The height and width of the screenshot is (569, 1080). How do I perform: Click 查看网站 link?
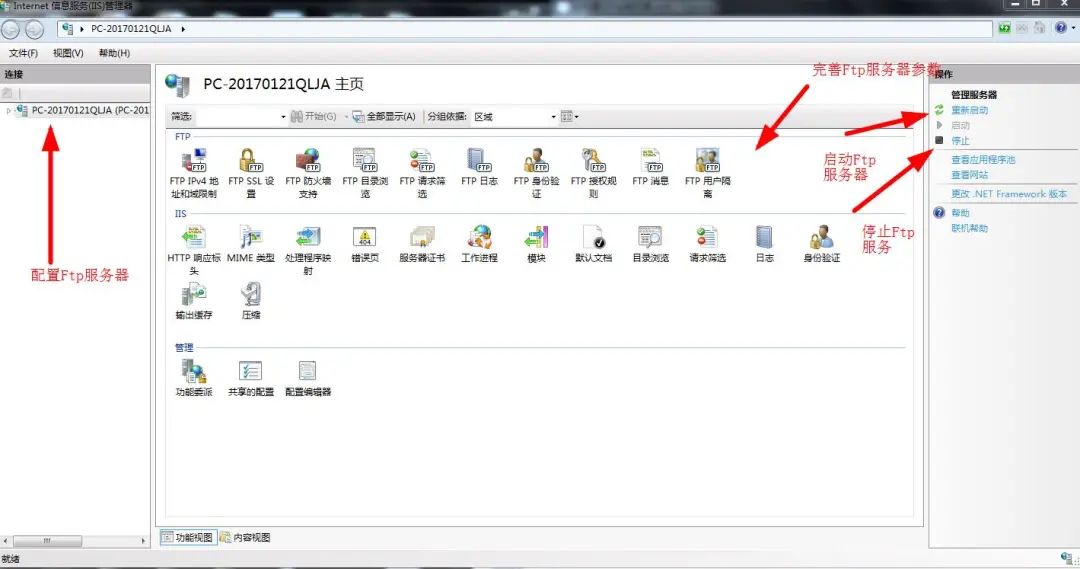[969, 175]
